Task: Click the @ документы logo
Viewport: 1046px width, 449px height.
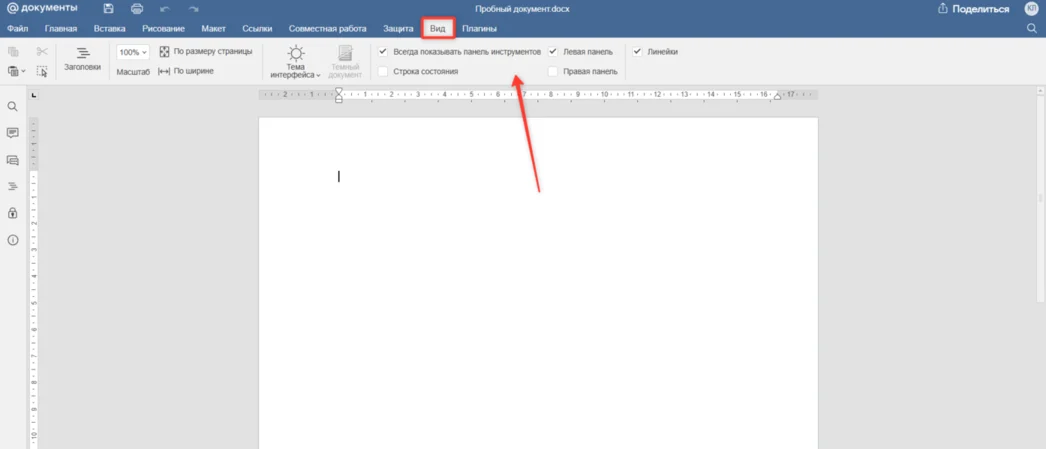Action: click(42, 8)
